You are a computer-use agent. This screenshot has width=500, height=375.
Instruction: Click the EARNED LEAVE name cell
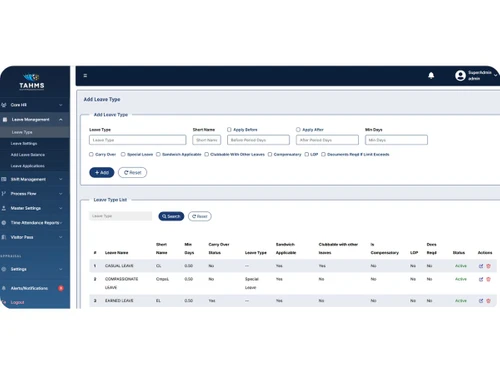click(119, 301)
